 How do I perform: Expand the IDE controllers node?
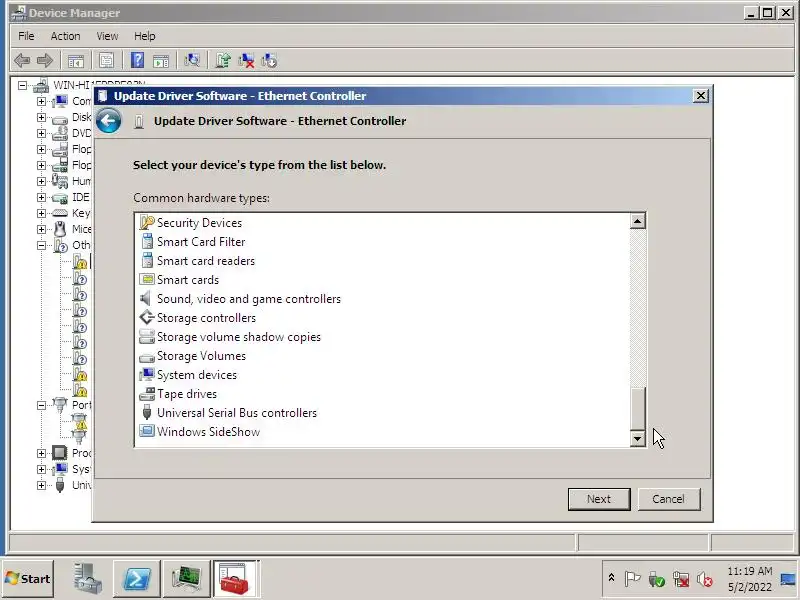pyautogui.click(x=41, y=197)
